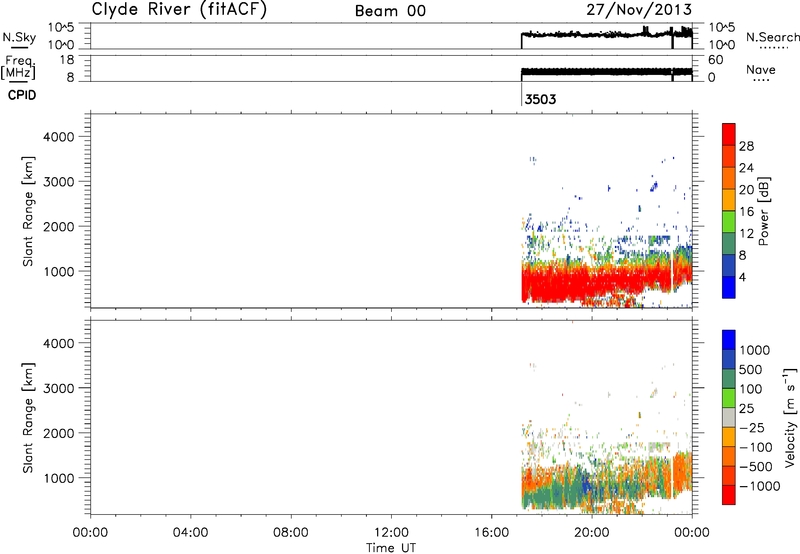Image resolution: width=800 pixels, height=554 pixels.
Task: Select the '28' power colorbar tick
Action: pyautogui.click(x=746, y=146)
